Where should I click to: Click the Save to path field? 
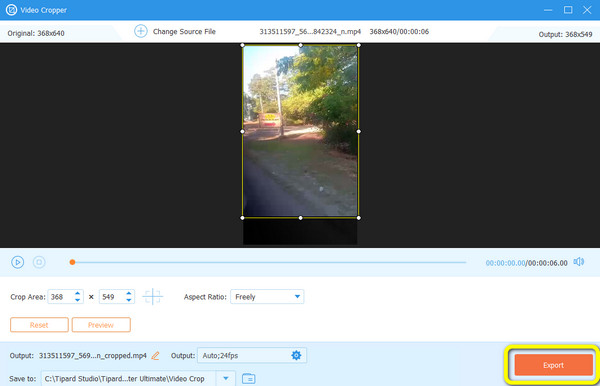129,378
